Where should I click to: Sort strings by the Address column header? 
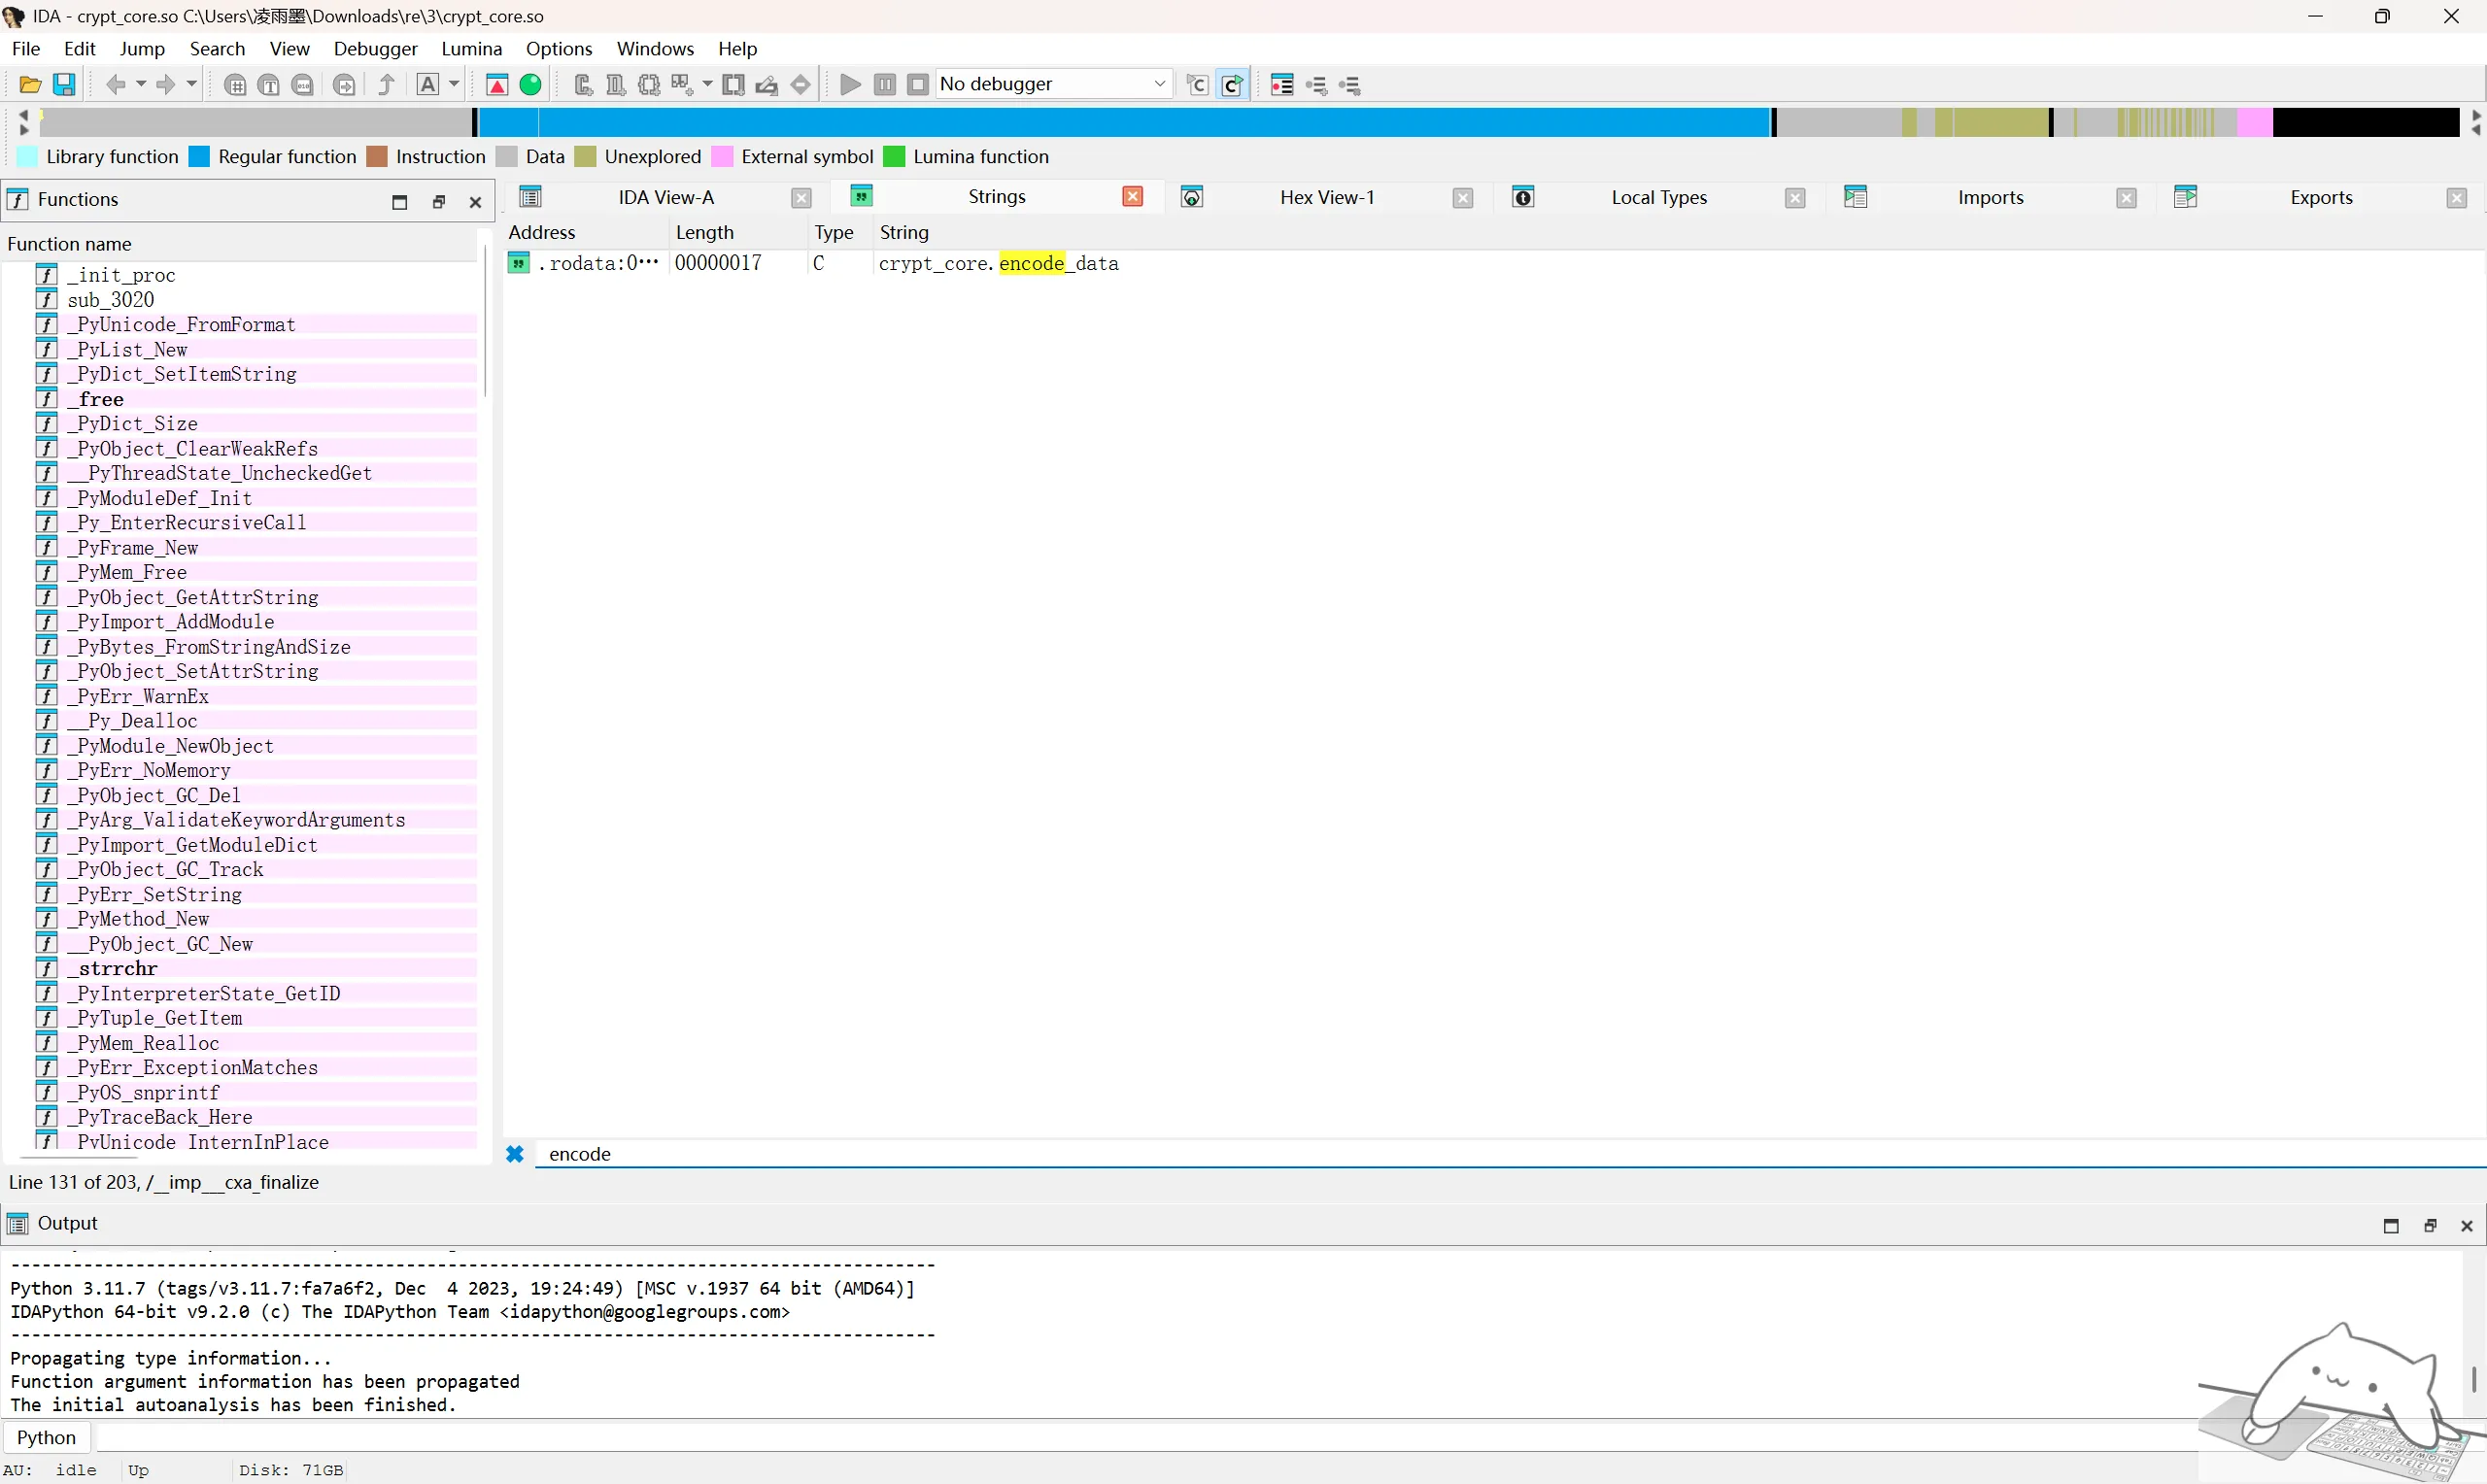coord(586,232)
